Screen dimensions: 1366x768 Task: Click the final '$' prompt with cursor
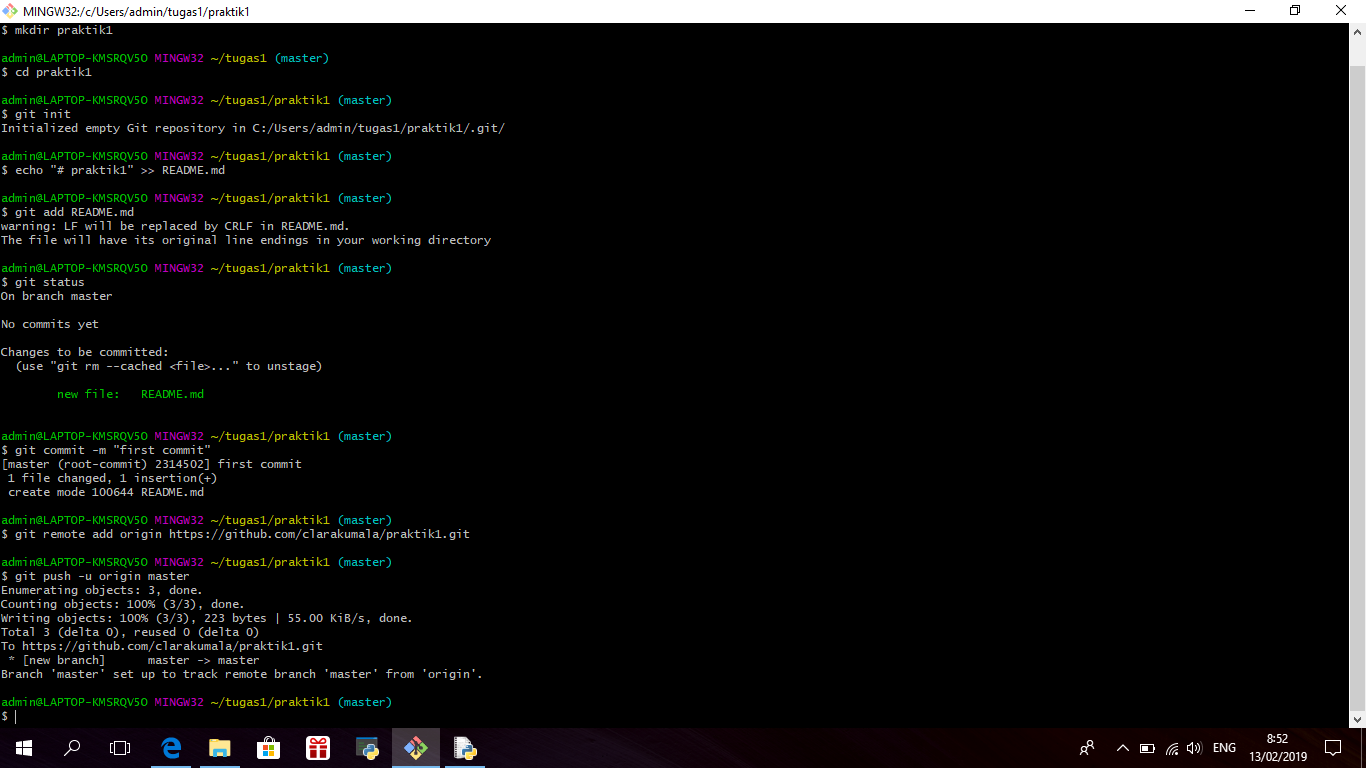(x=8, y=716)
